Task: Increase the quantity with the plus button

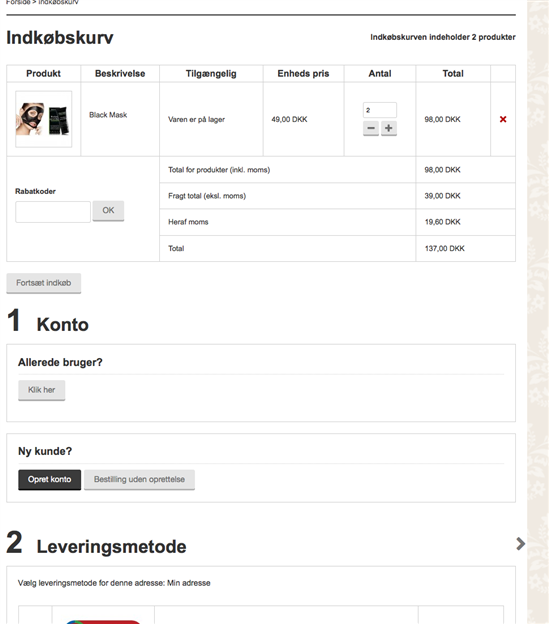Action: pyautogui.click(x=389, y=128)
